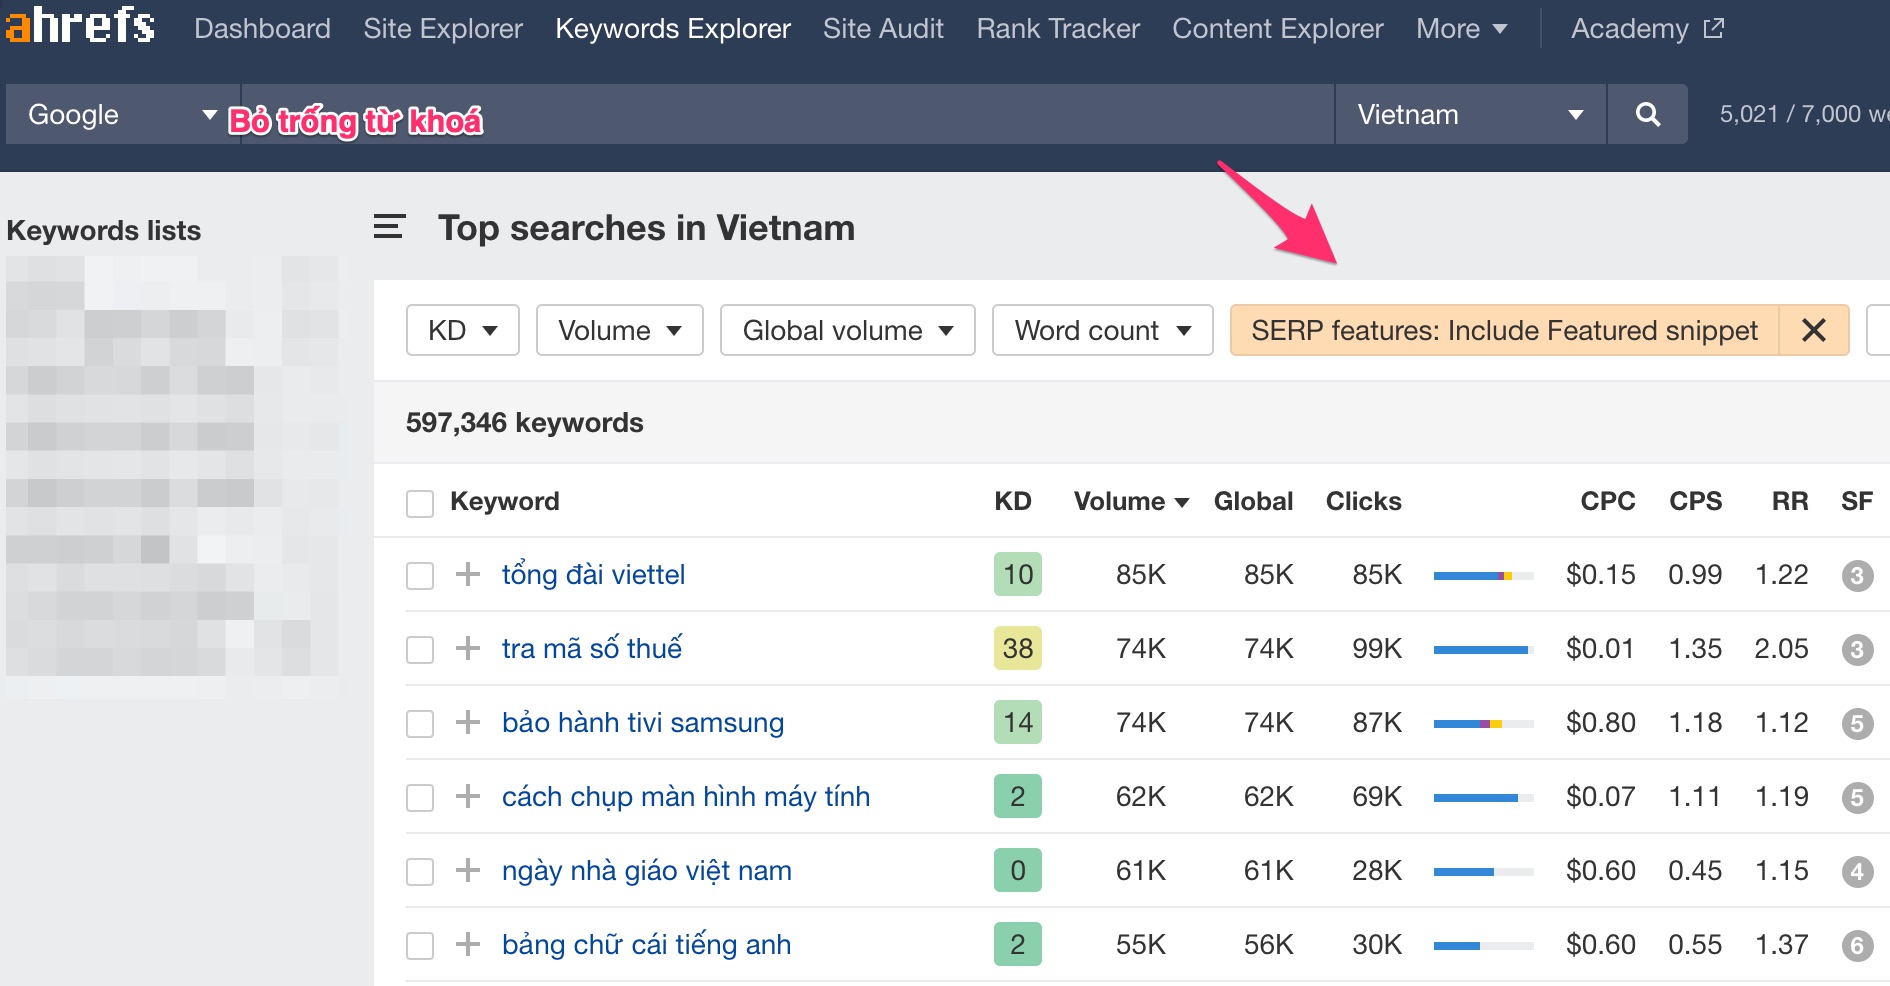Add 'tra mã số thuế' with plus icon

[x=467, y=648]
